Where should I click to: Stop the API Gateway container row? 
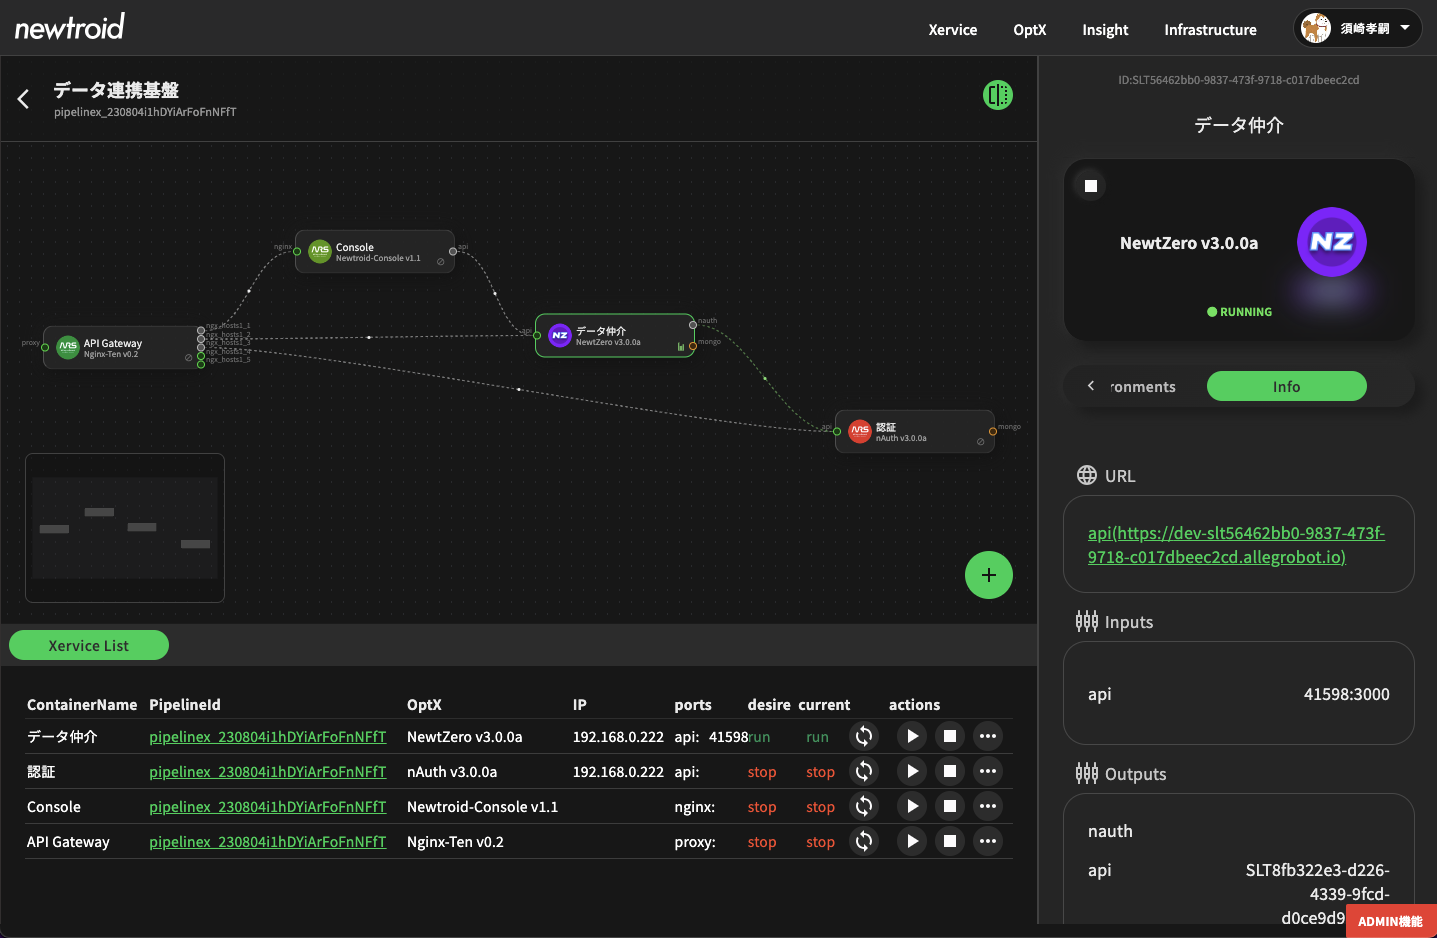pyautogui.click(x=950, y=841)
